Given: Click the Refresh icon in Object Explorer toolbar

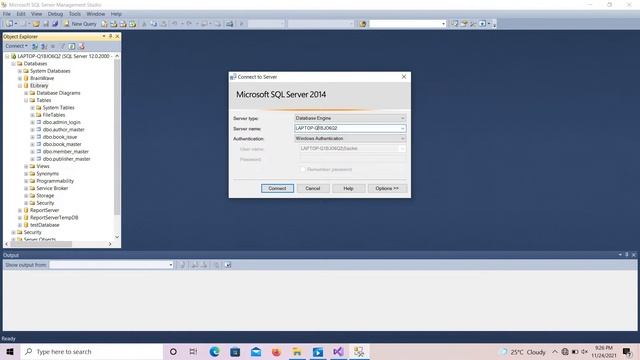Looking at the screenshot, I should (72, 46).
